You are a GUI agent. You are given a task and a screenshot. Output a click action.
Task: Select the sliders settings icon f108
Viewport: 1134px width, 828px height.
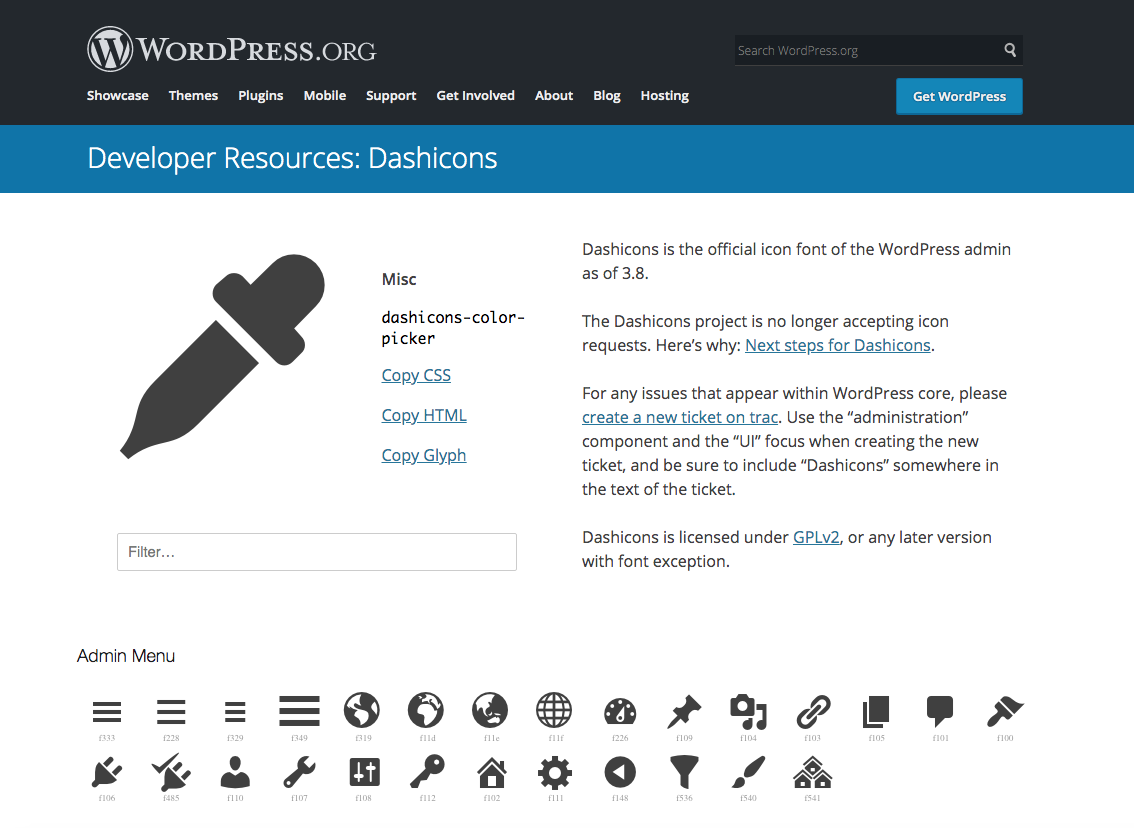tap(364, 772)
